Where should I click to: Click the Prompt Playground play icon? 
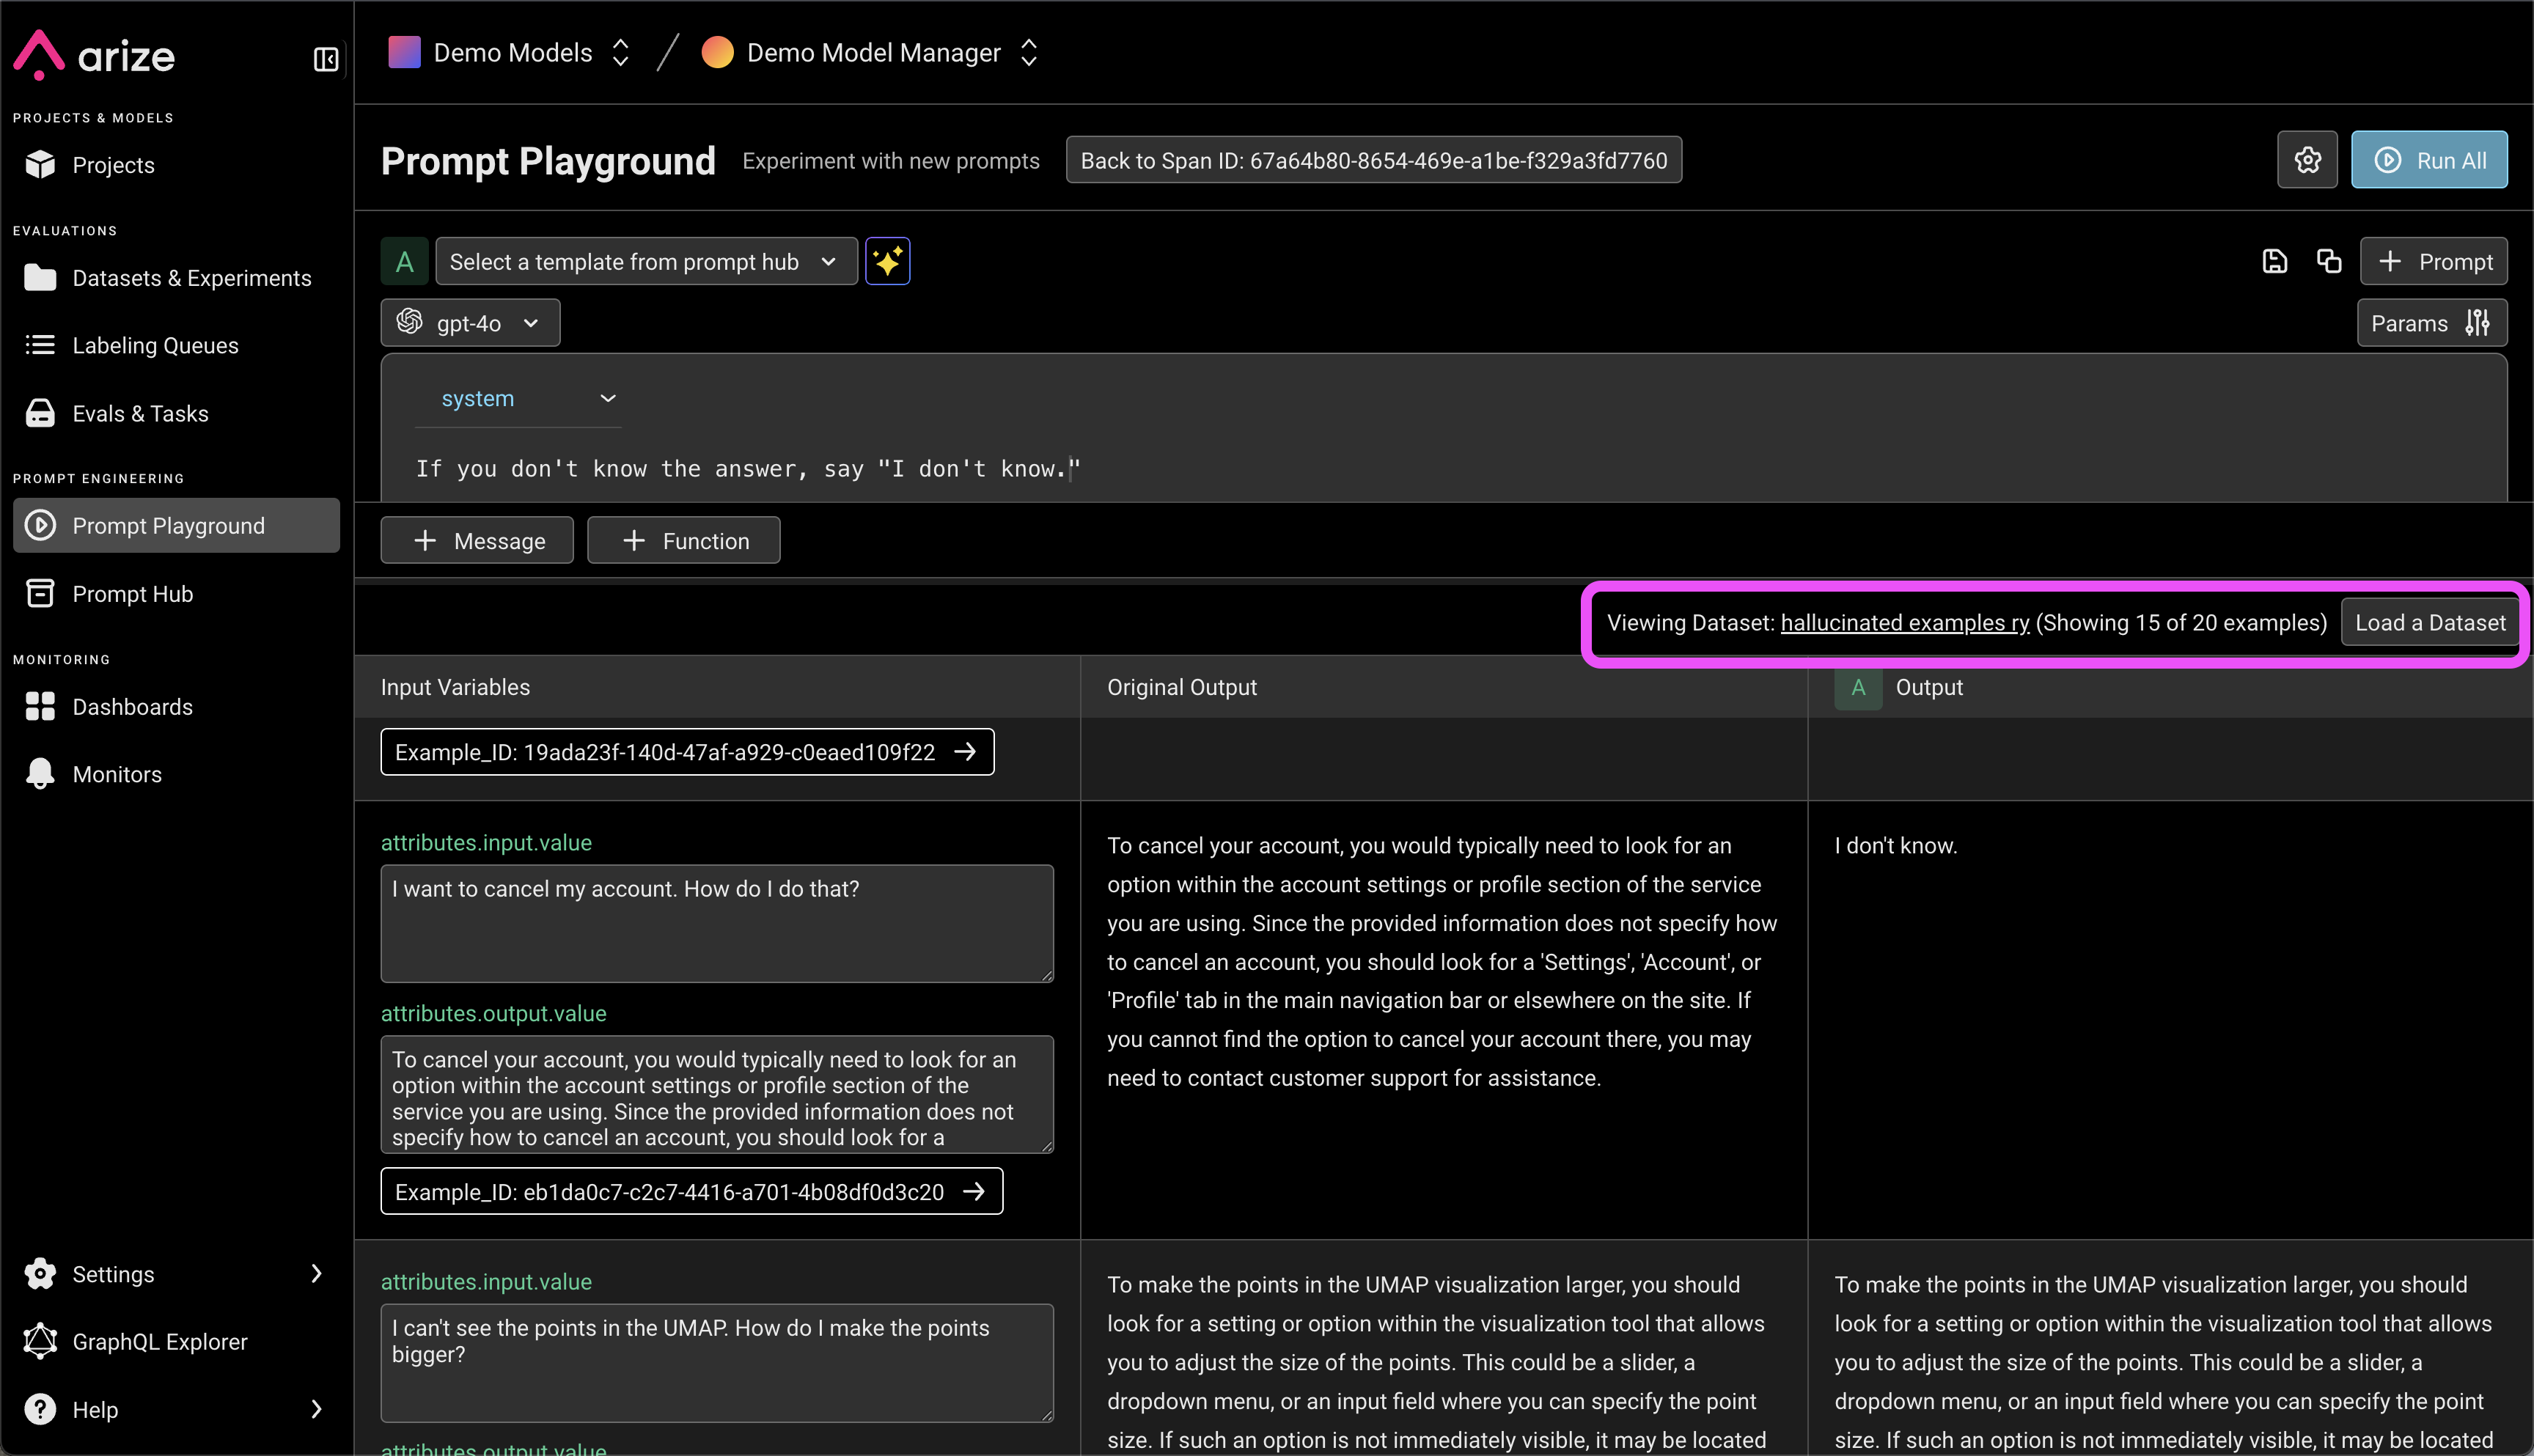[x=40, y=525]
